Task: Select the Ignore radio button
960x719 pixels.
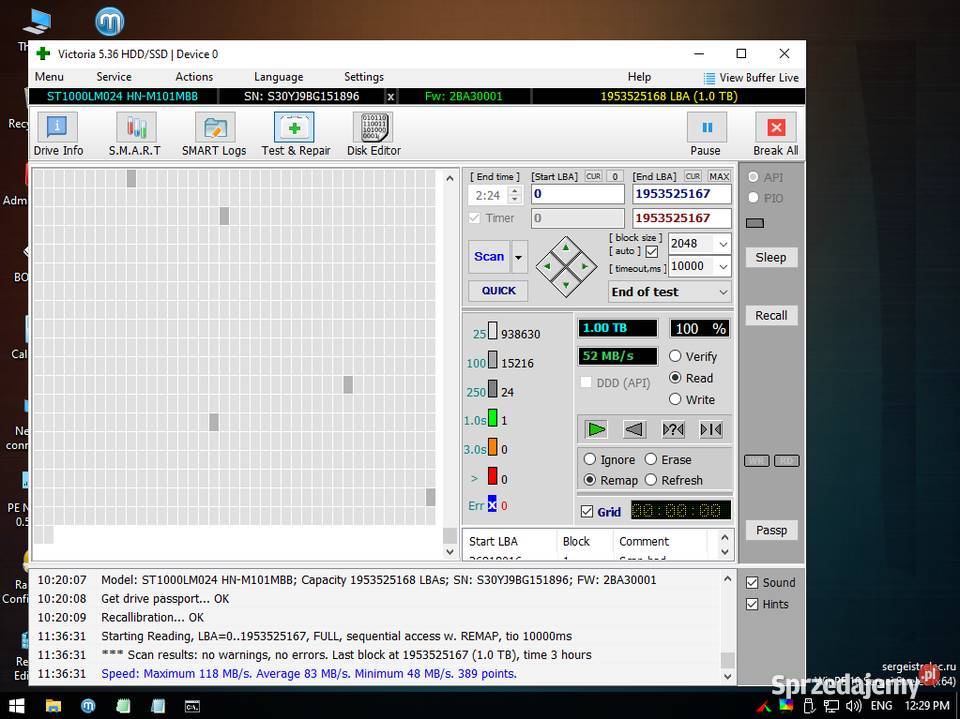Action: pos(589,459)
